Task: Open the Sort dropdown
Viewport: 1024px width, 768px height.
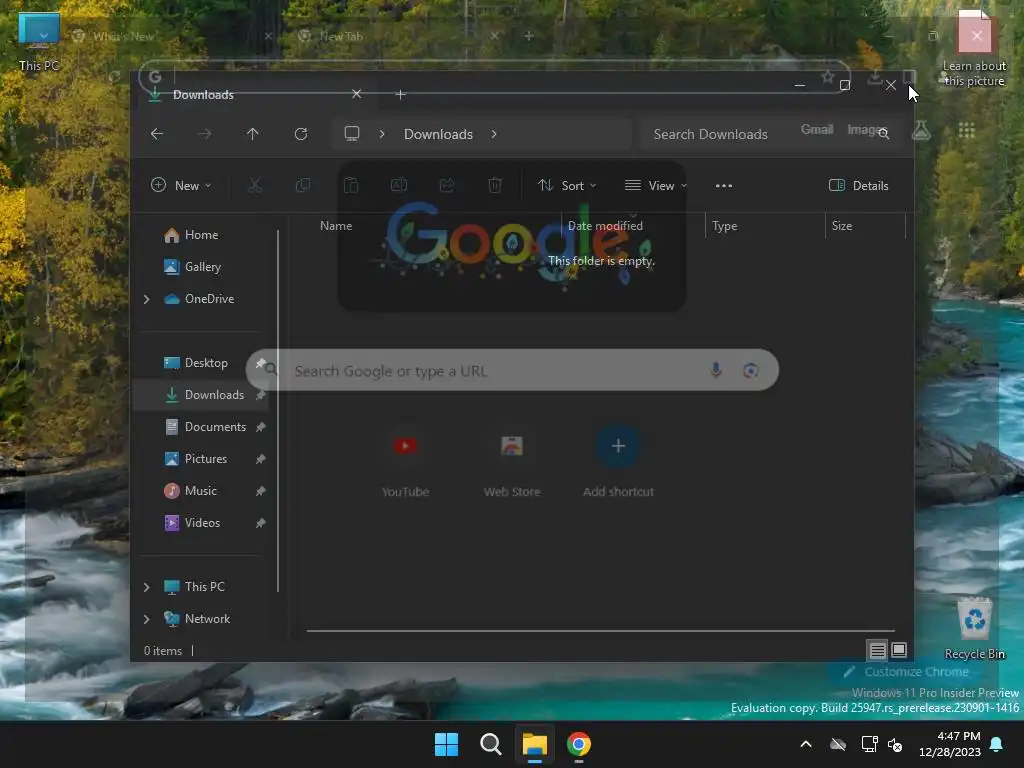Action: pyautogui.click(x=566, y=185)
